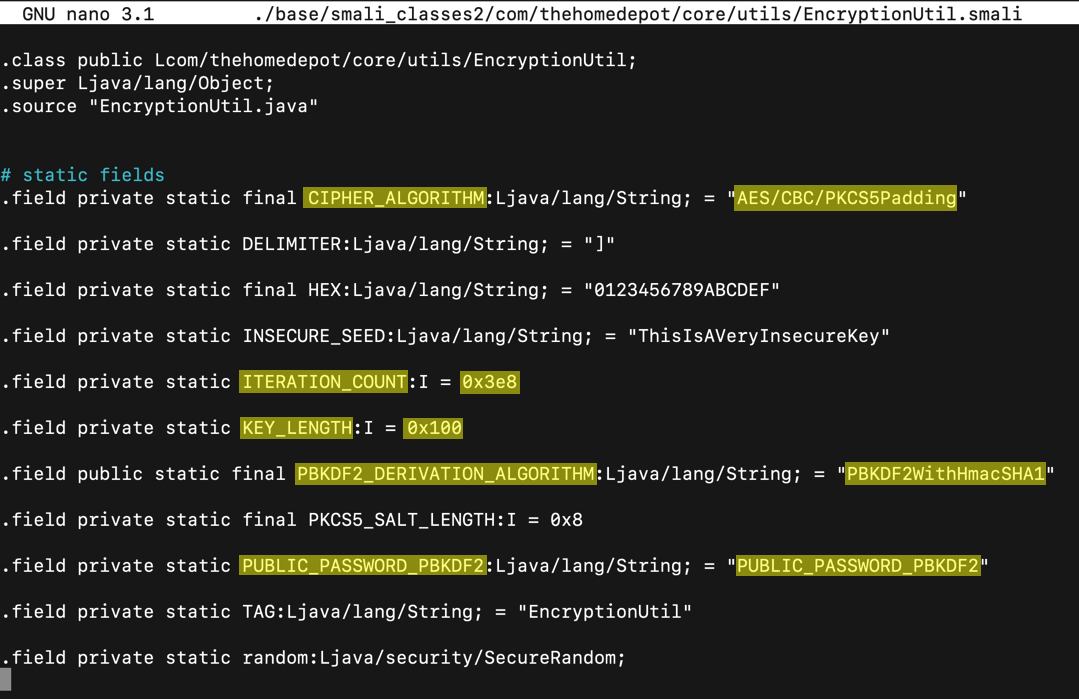Click the 'random' field name
Screen dimensions: 1079x699
[275, 658]
